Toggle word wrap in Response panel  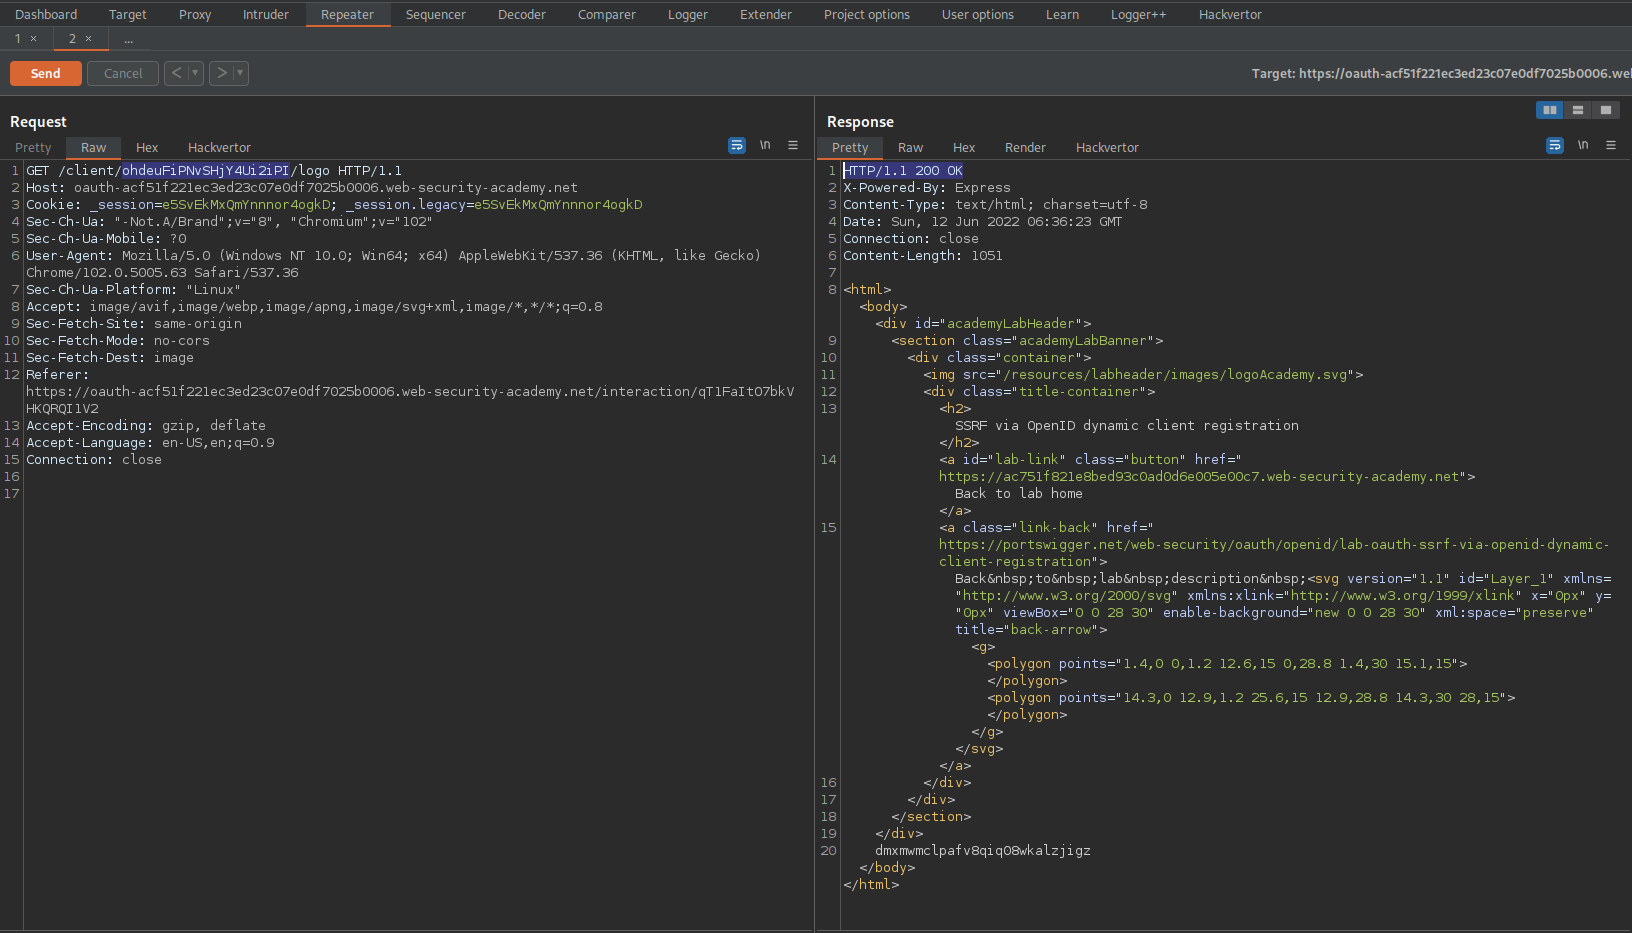tap(1555, 145)
